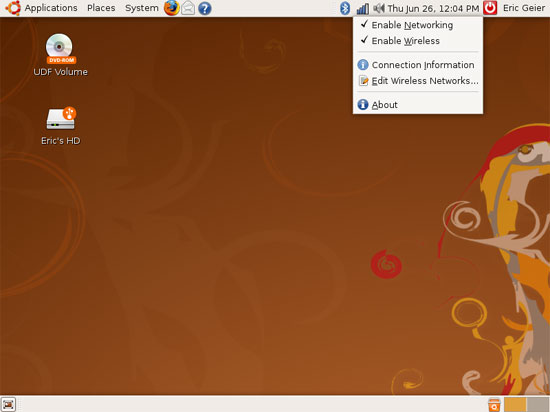
Task: Launch the Firefox browser icon
Action: pos(172,8)
